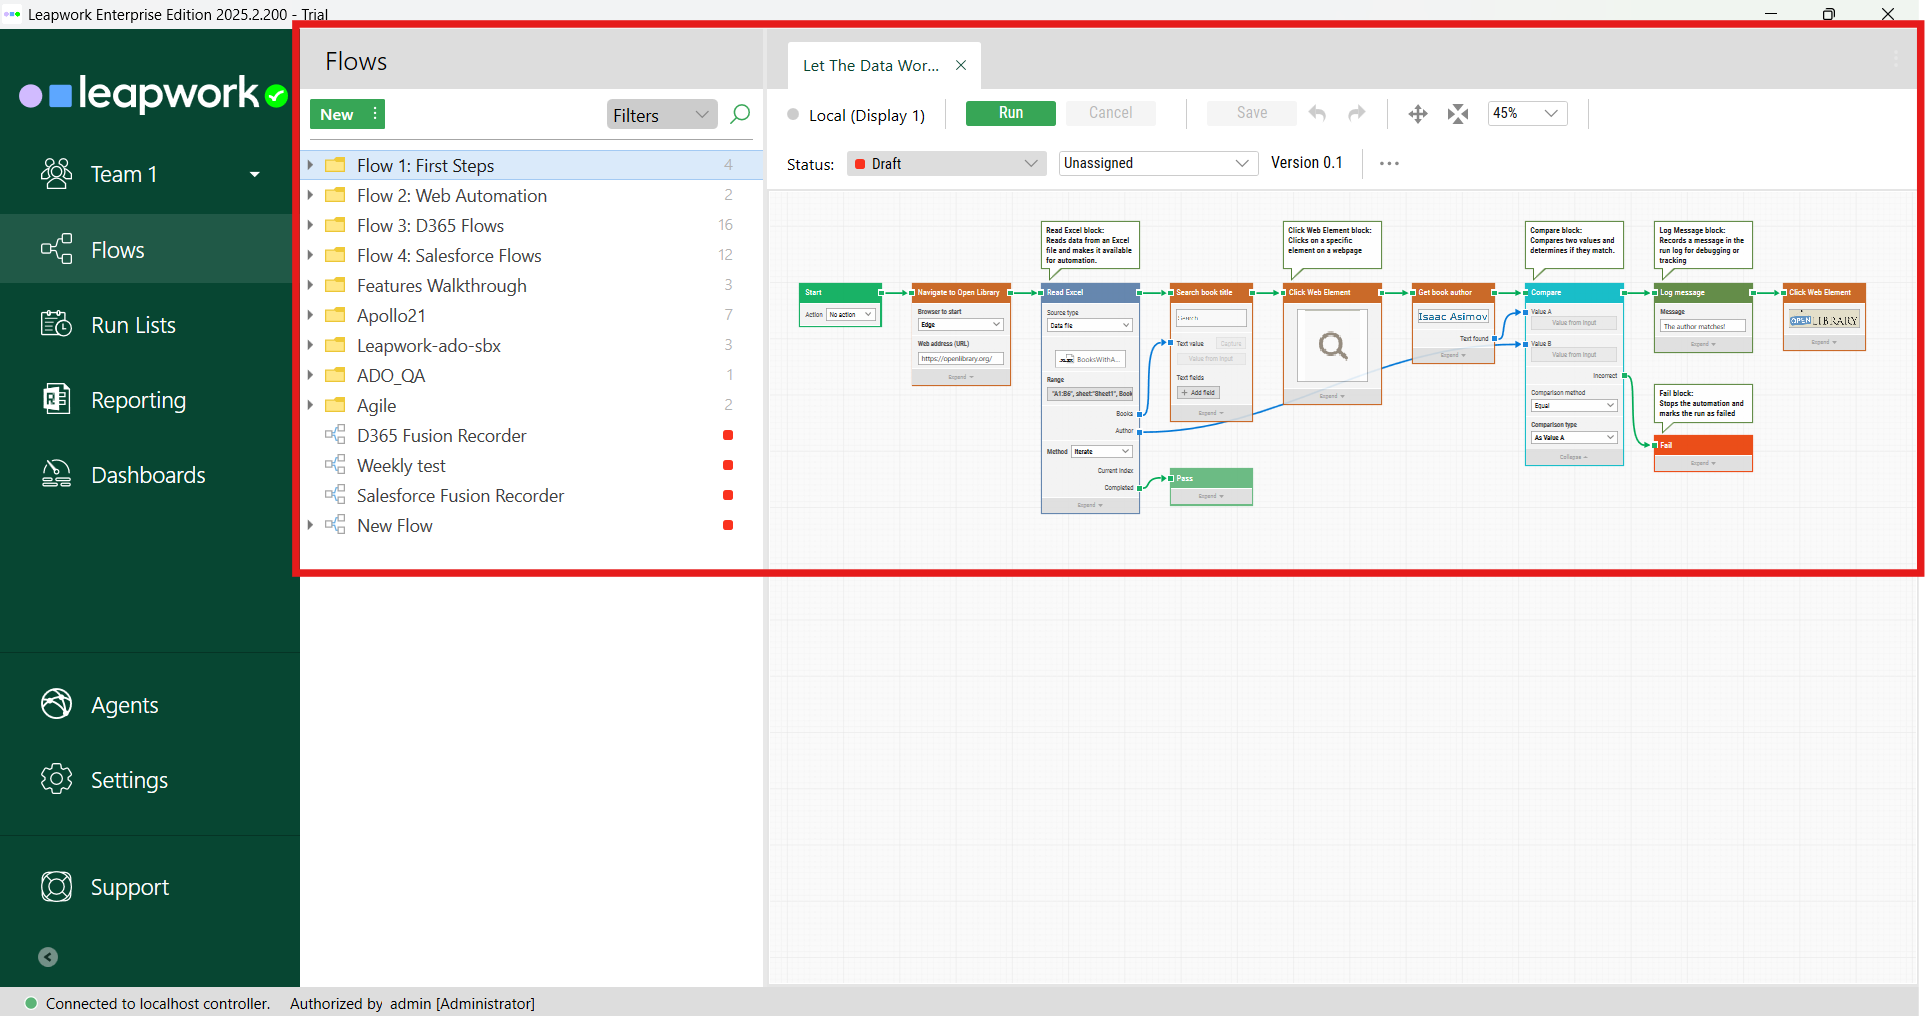Click the Cancel button

tap(1111, 113)
